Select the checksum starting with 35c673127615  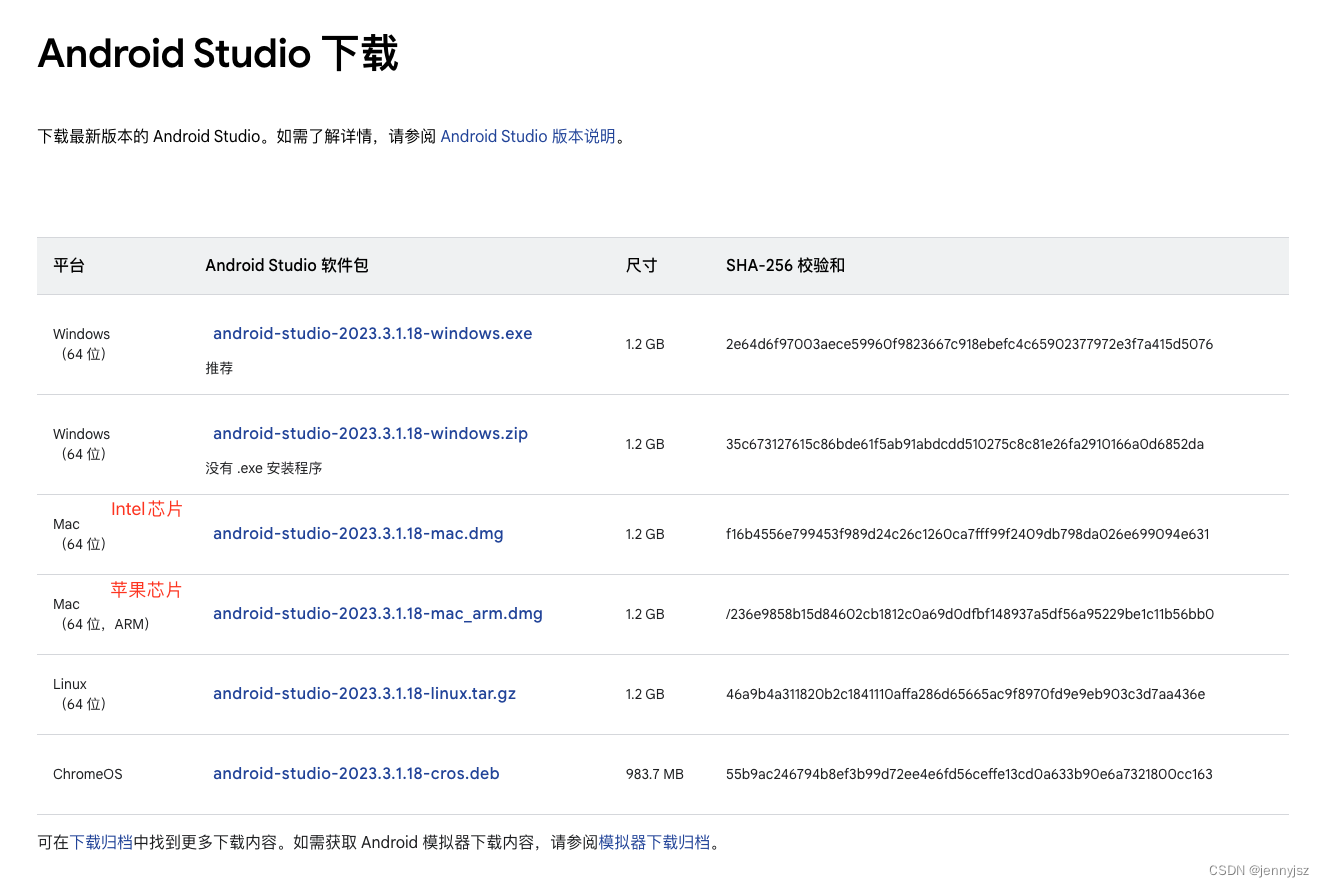[965, 444]
